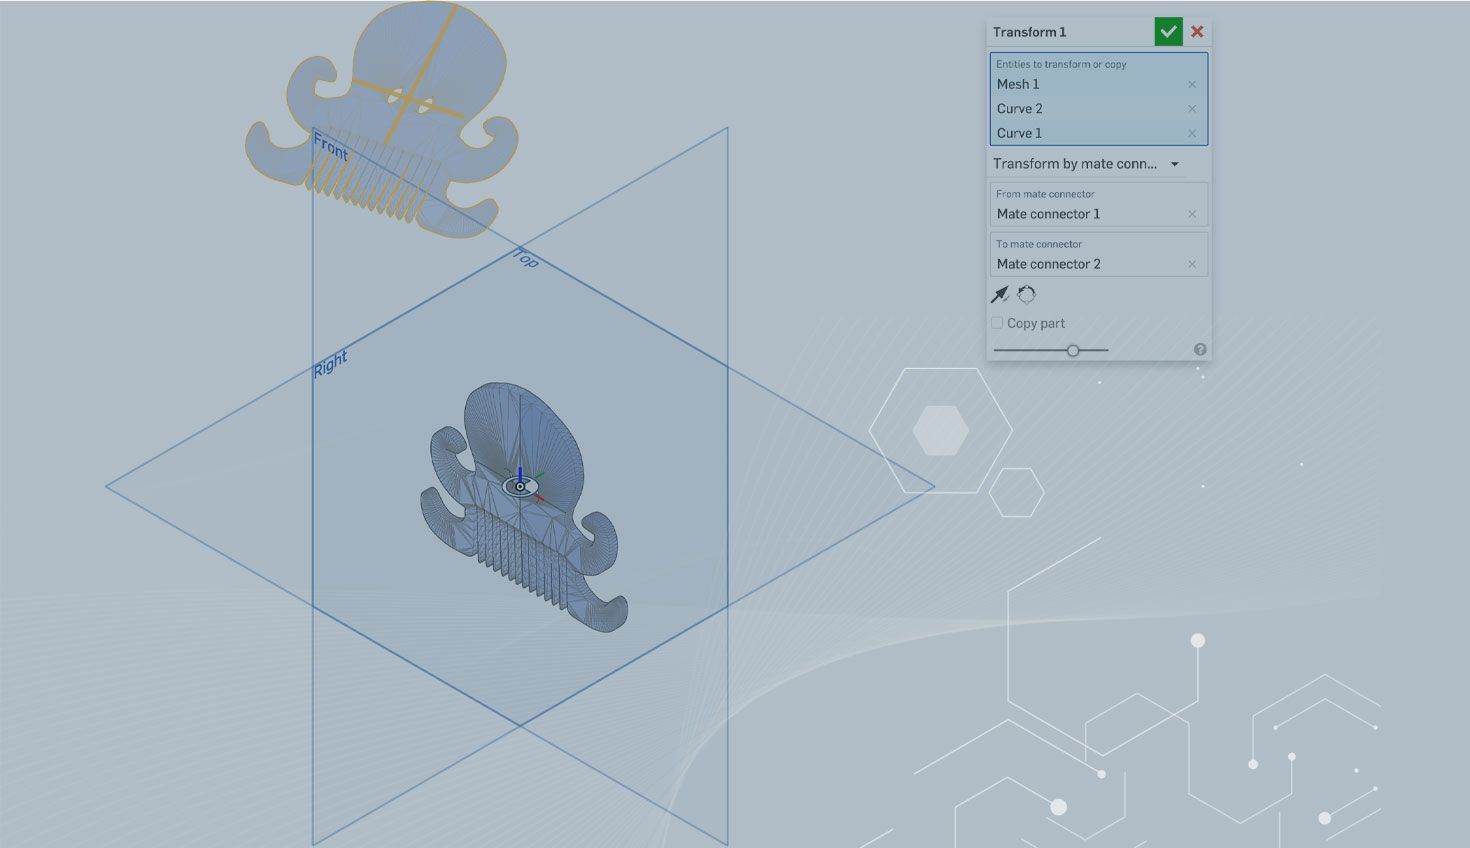Screen dimensions: 1470x848
Task: Clear Mate connector 1 from the From field
Action: [1191, 214]
